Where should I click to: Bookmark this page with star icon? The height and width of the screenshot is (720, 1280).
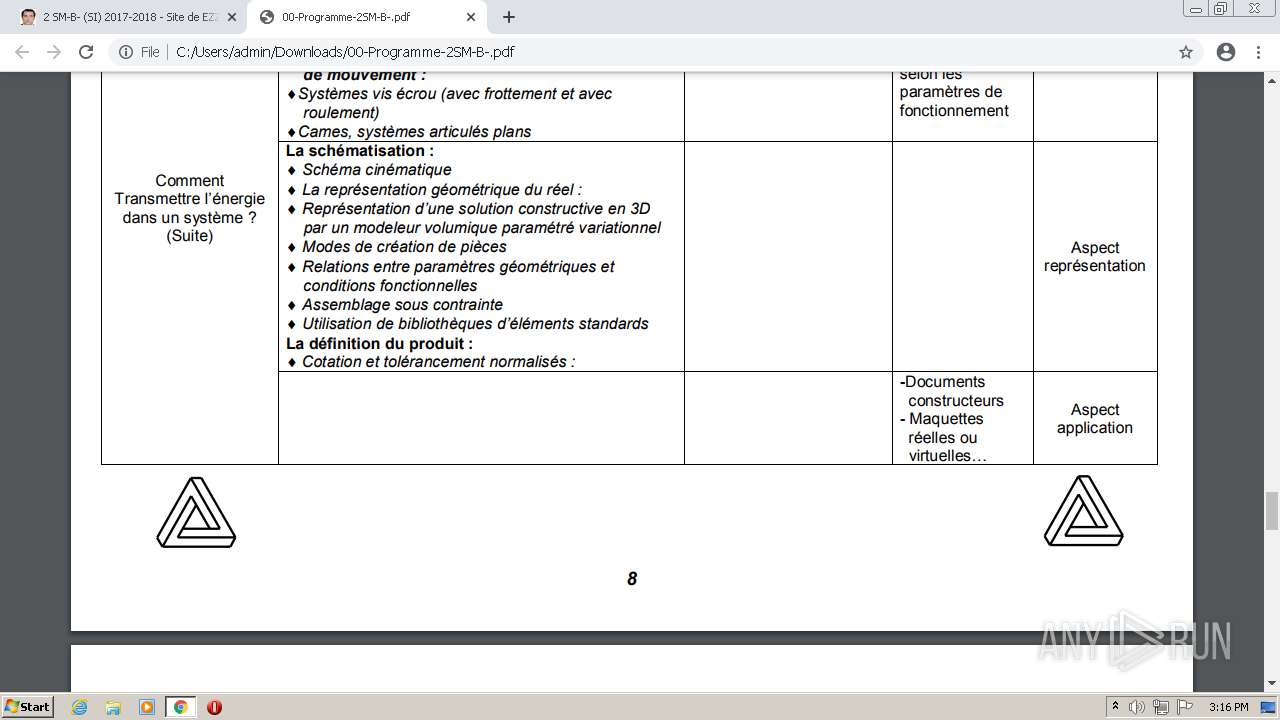[x=1186, y=52]
